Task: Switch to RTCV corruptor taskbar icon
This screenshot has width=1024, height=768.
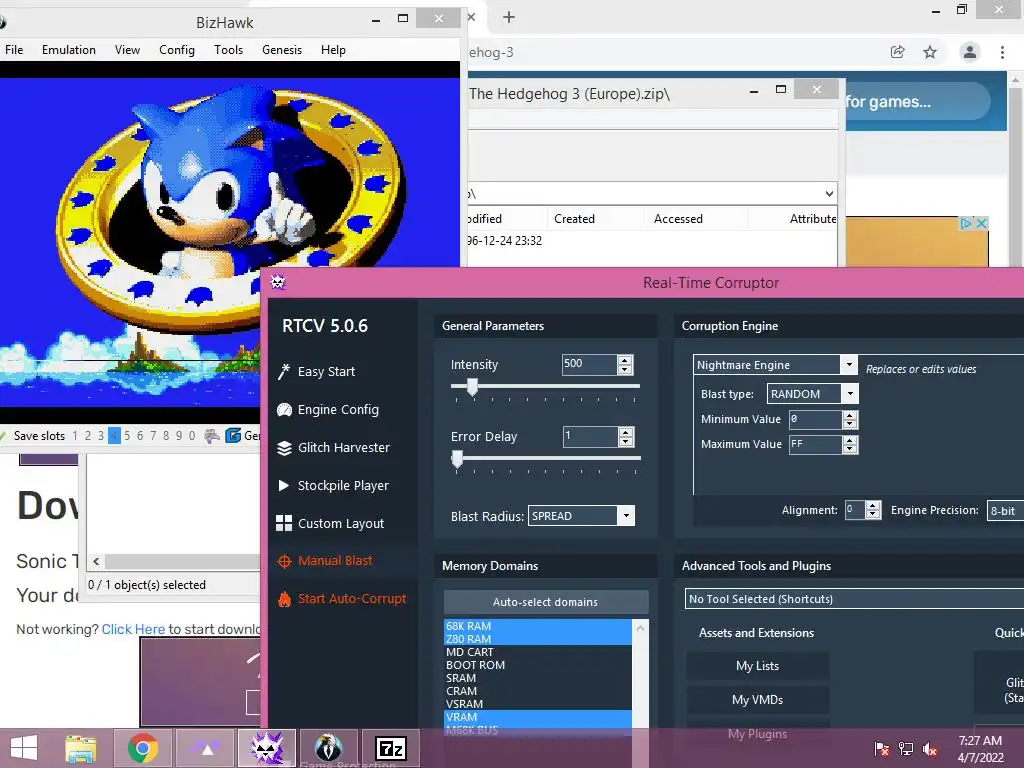Action: click(x=267, y=748)
